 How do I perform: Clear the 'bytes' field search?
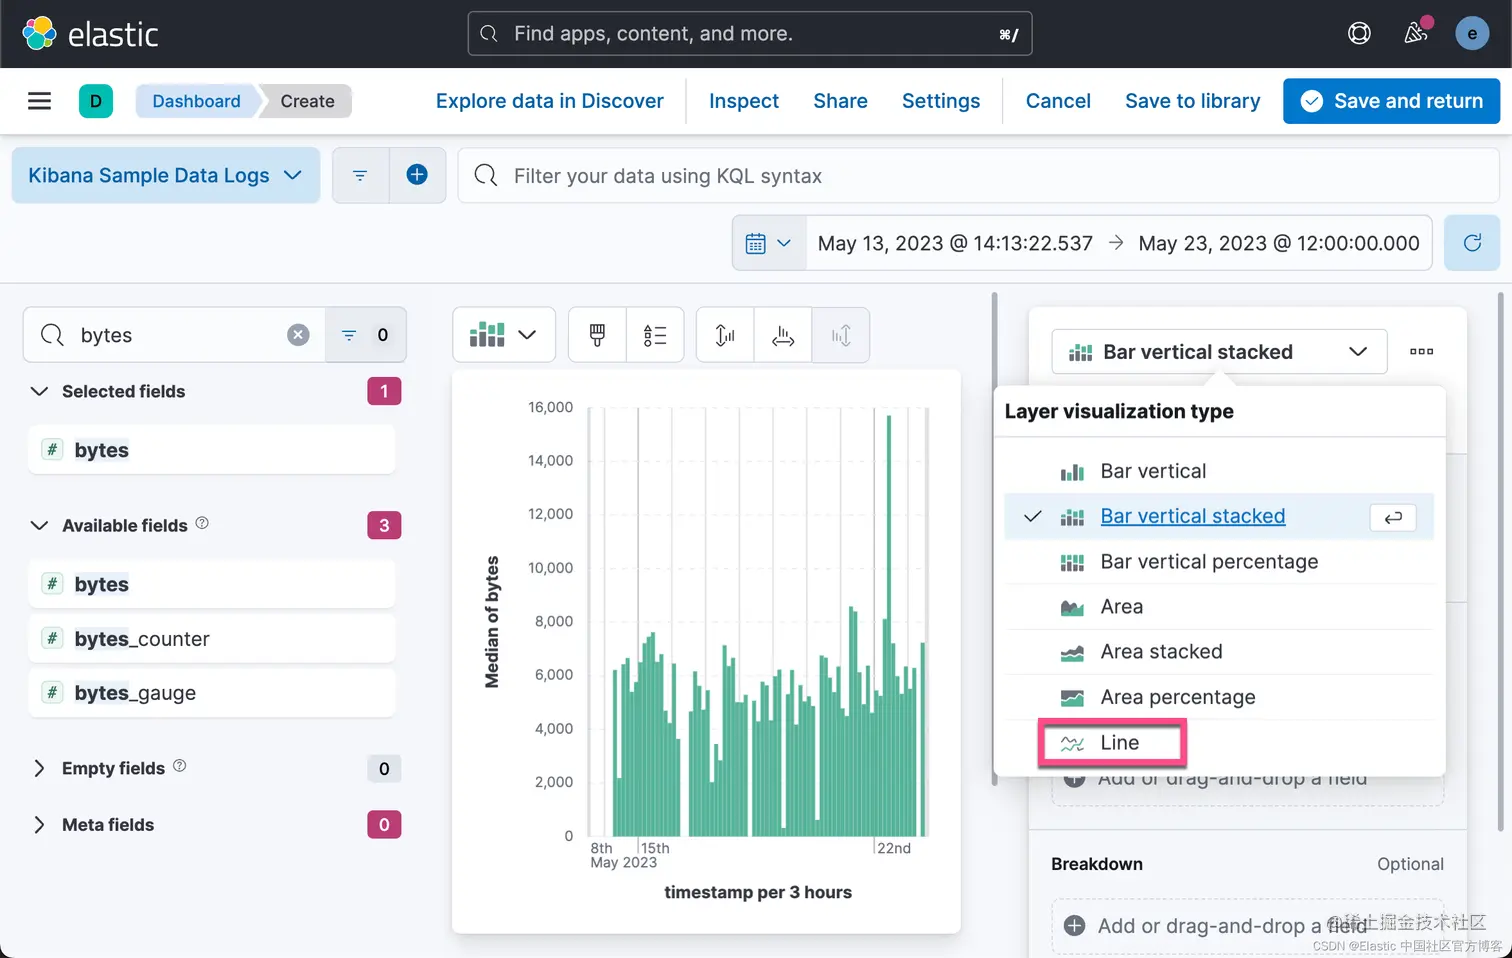click(298, 335)
